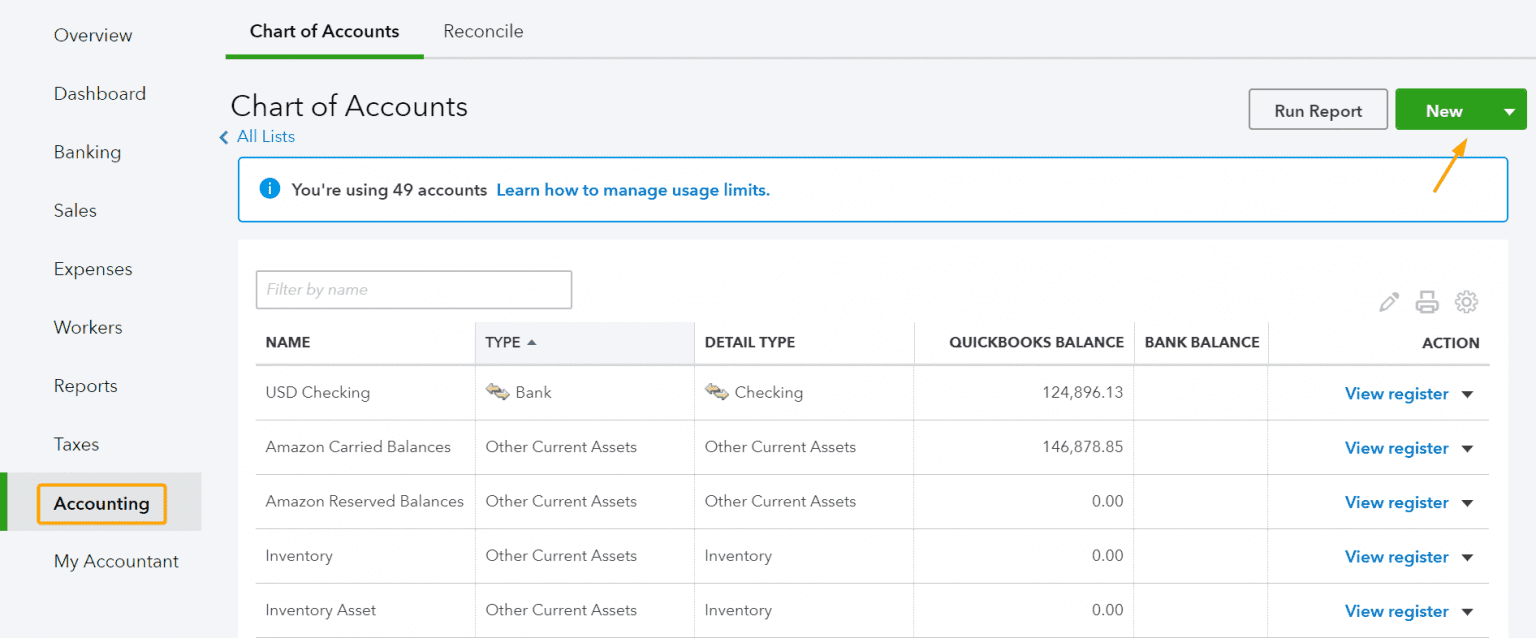1536x638 pixels.
Task: Click the Checking detail type icon
Action: 716,392
